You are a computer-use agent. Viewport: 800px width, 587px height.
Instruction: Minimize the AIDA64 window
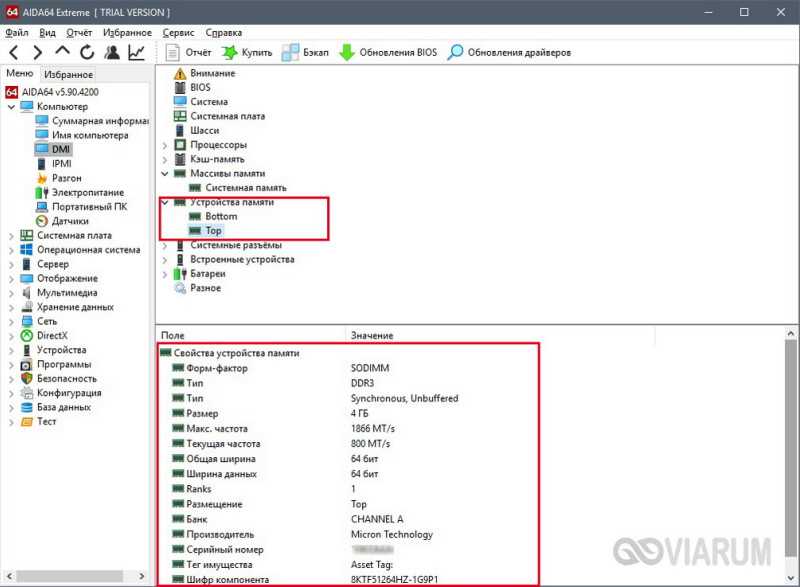708,12
